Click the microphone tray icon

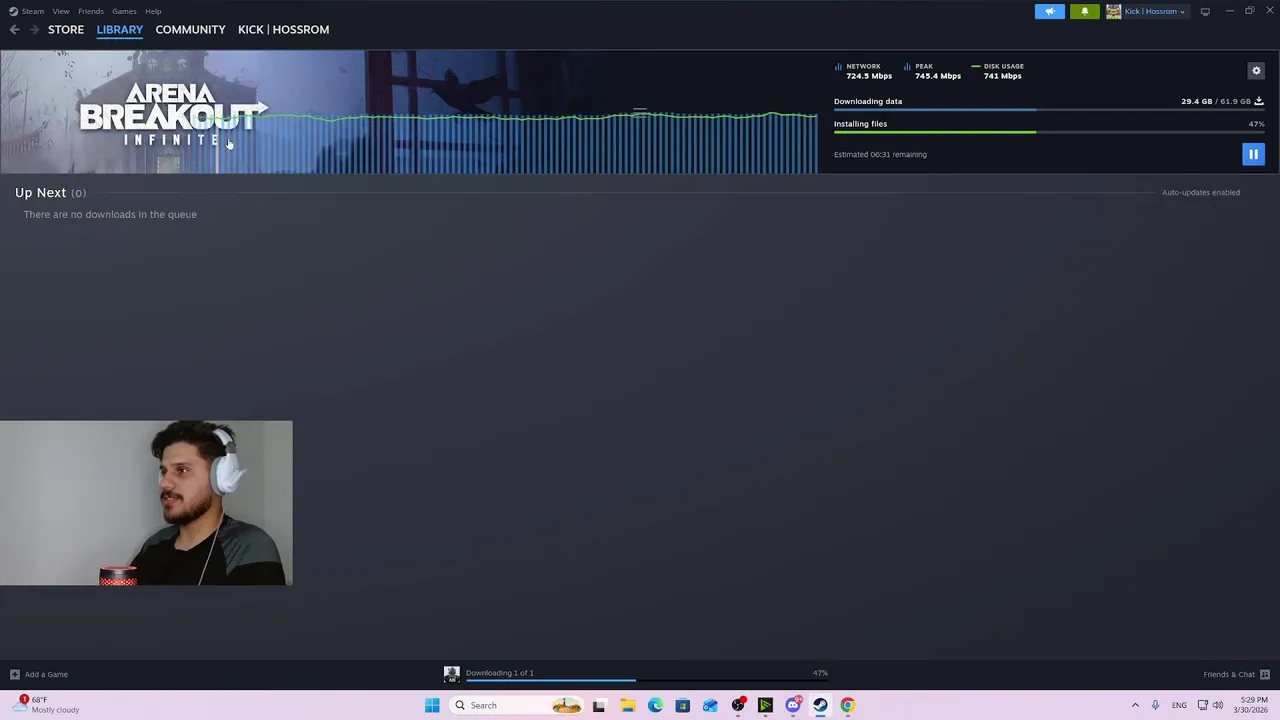1155,705
